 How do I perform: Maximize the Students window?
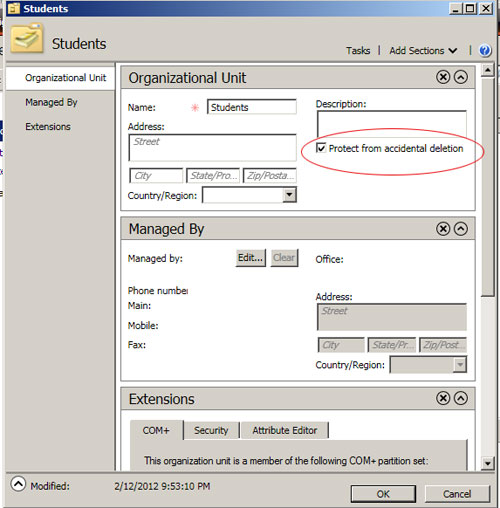pos(470,8)
